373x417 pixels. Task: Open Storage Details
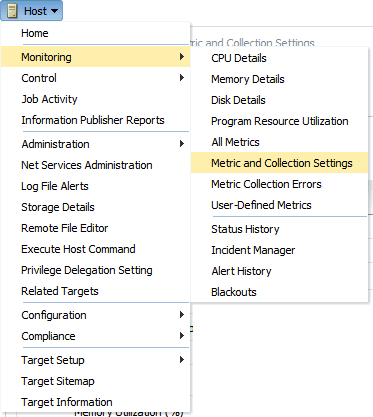58,207
